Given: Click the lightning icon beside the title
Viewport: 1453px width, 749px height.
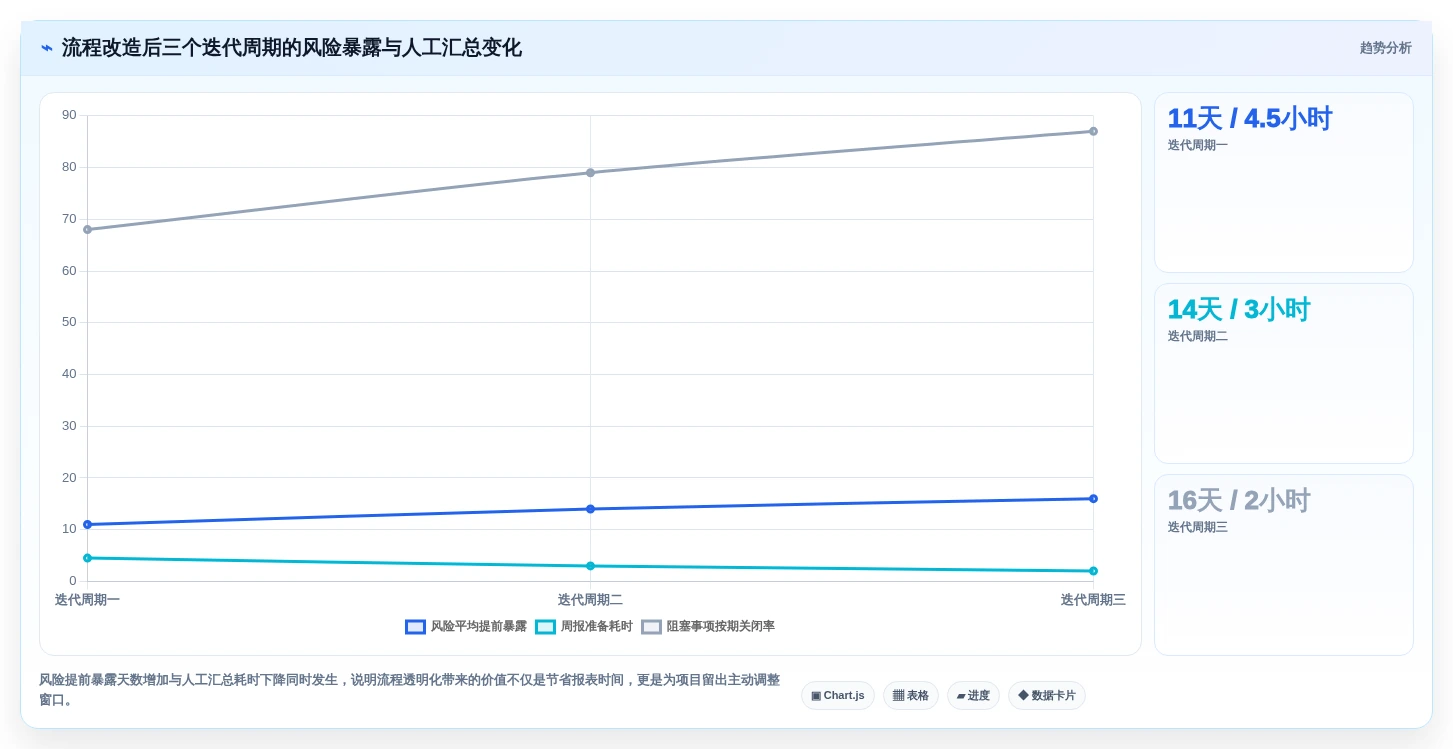Looking at the screenshot, I should point(47,48).
